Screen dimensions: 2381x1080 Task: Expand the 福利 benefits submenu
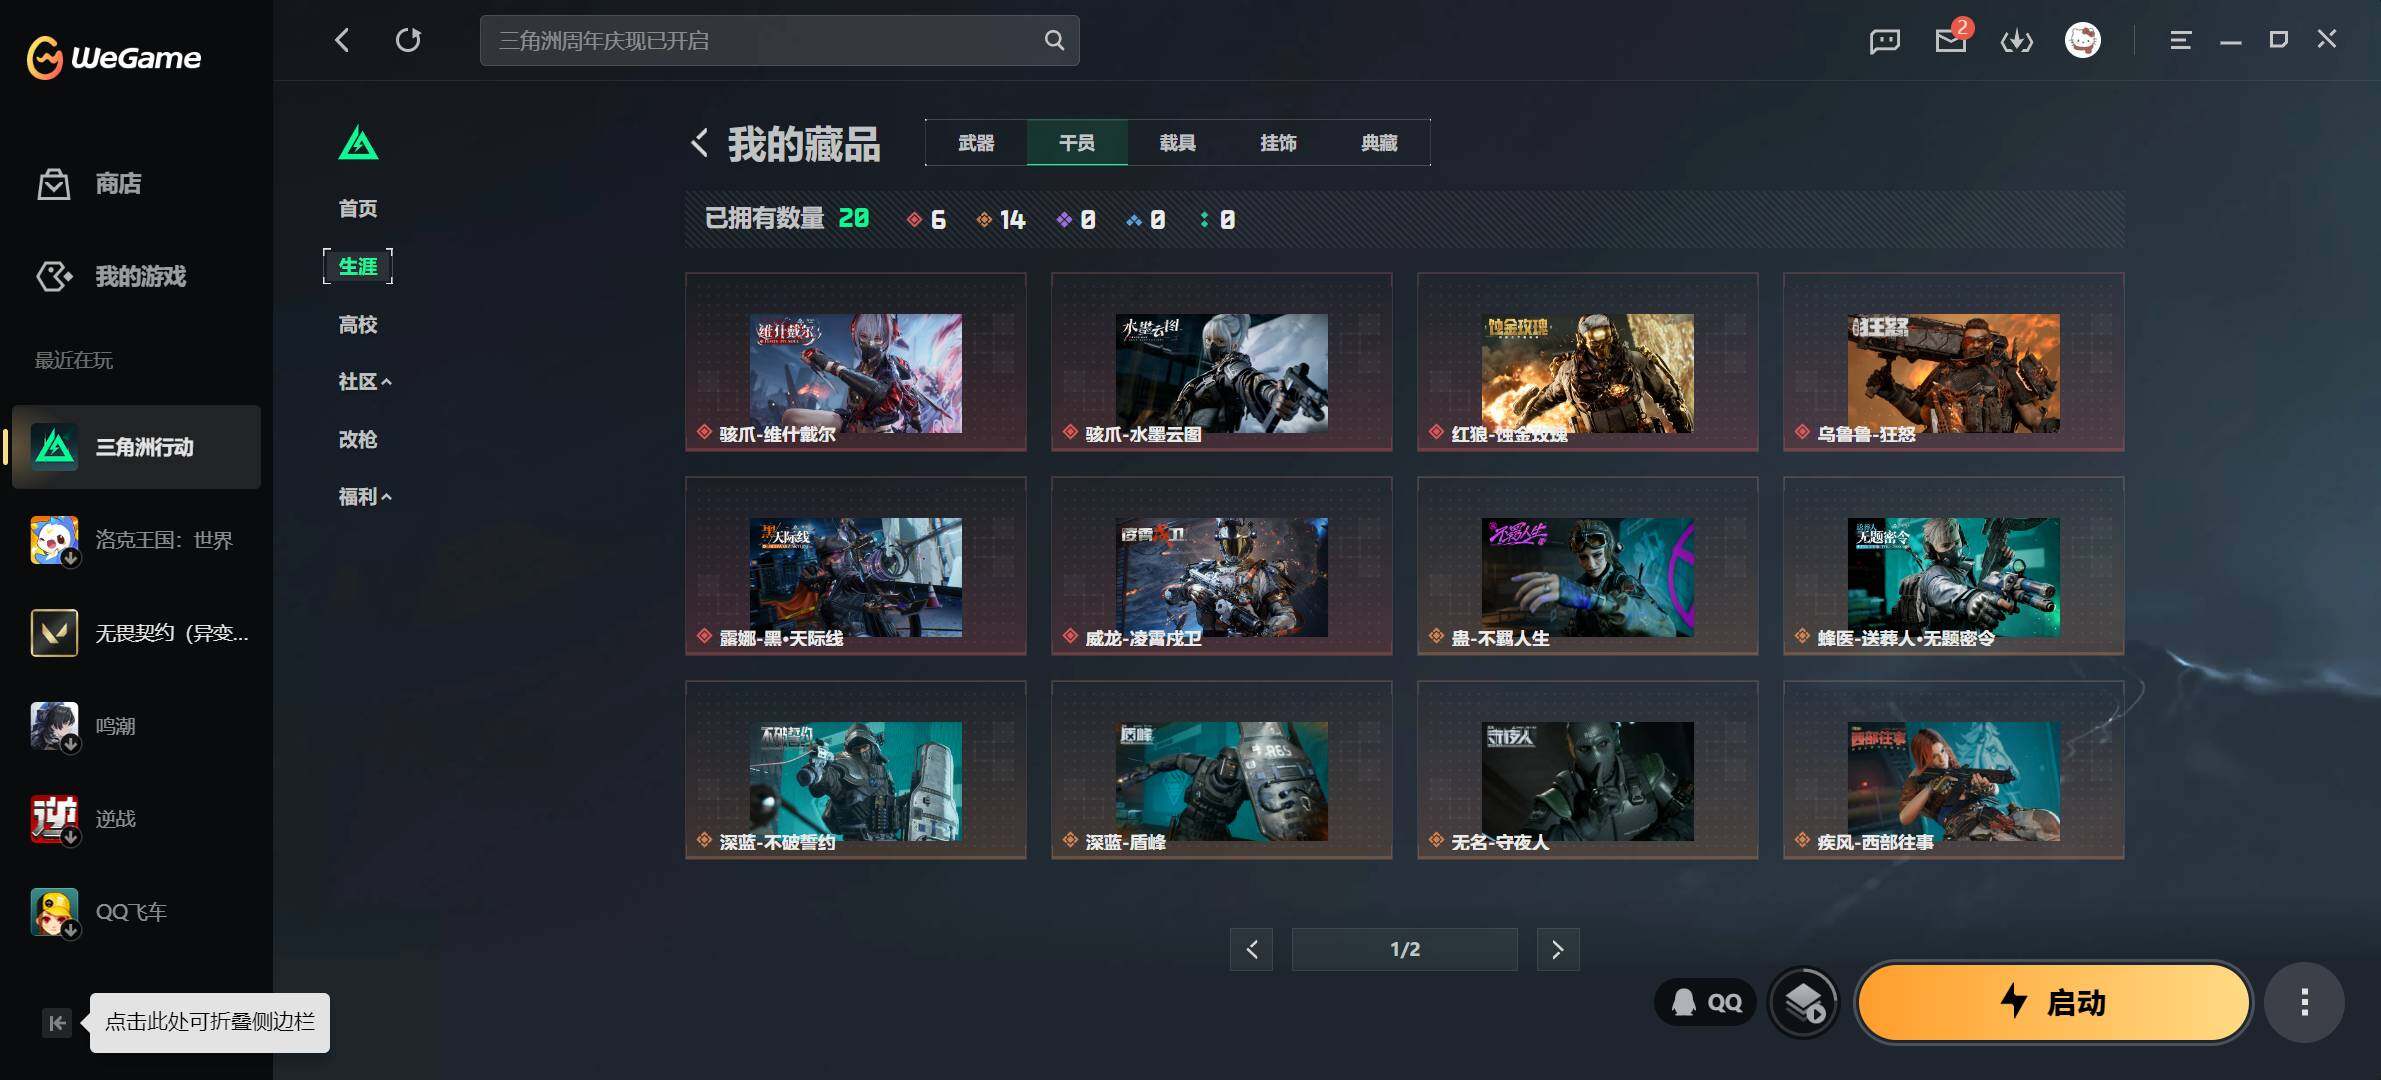365,497
